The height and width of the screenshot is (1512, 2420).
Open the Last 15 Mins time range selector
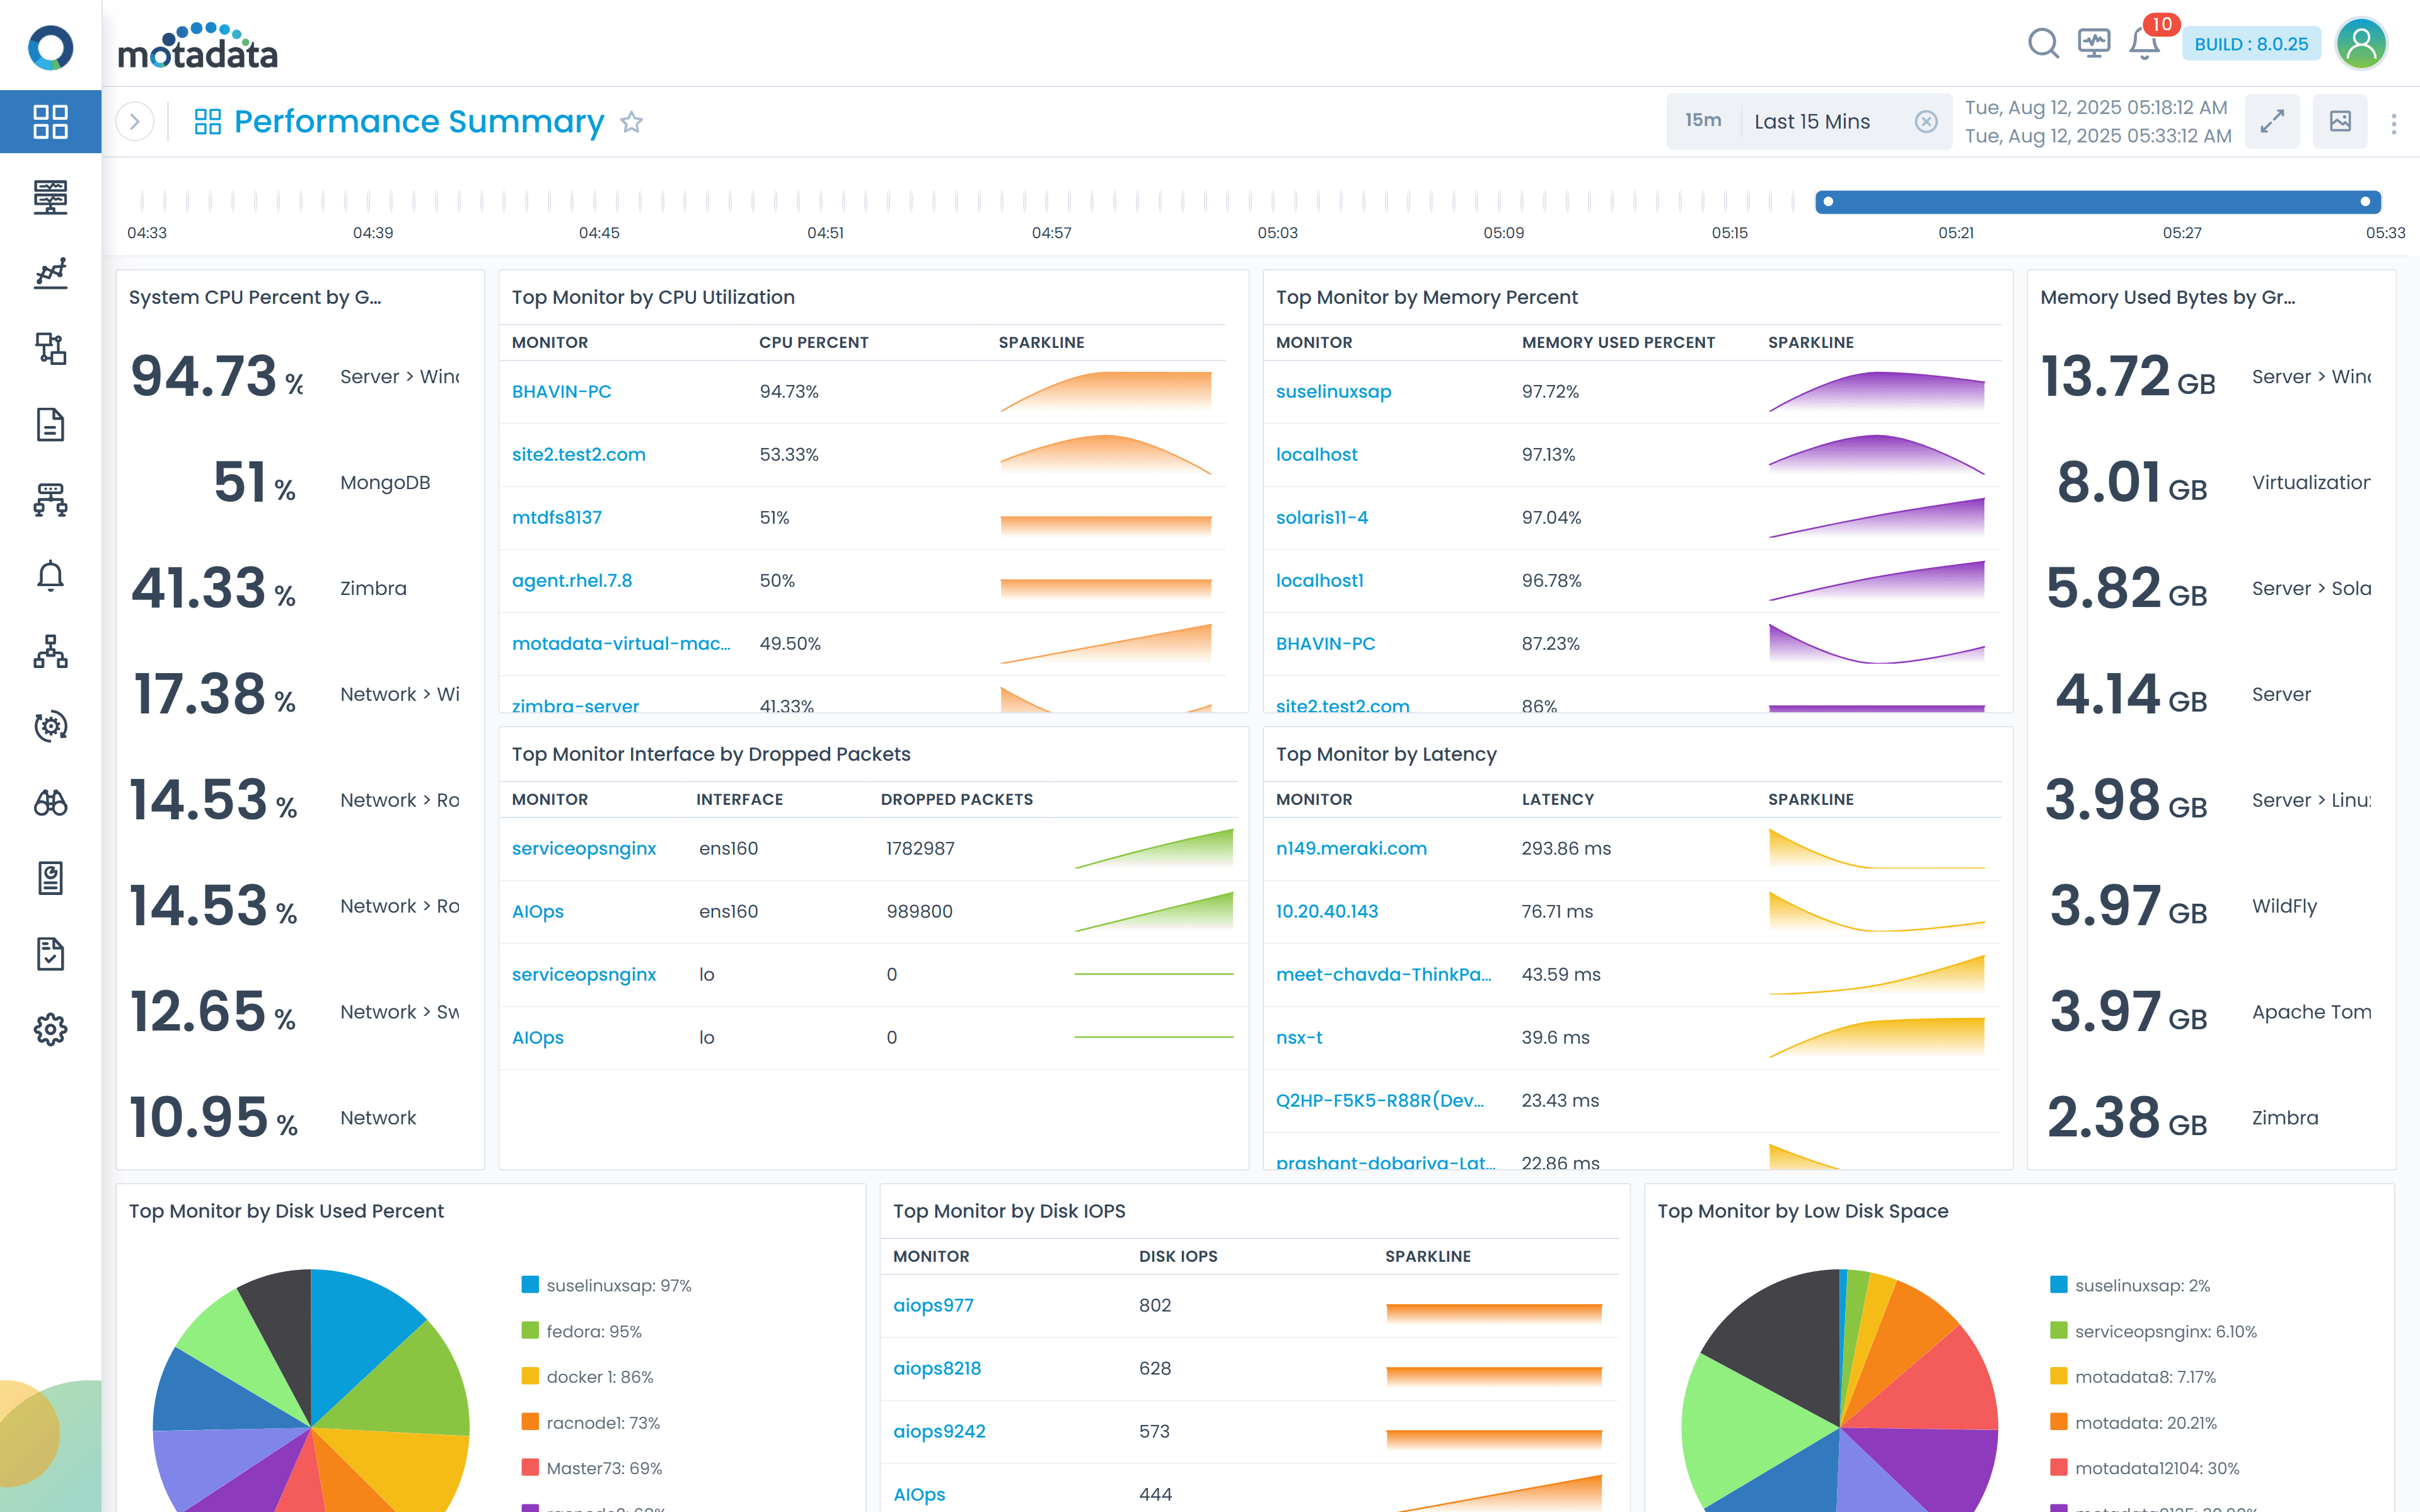tap(1811, 121)
